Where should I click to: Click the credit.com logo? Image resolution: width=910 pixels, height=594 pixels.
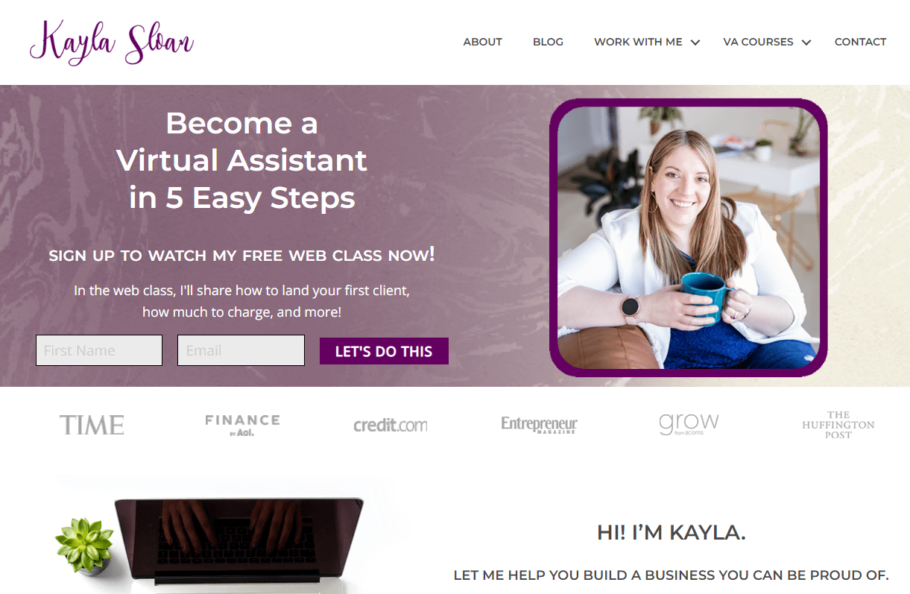(x=391, y=425)
